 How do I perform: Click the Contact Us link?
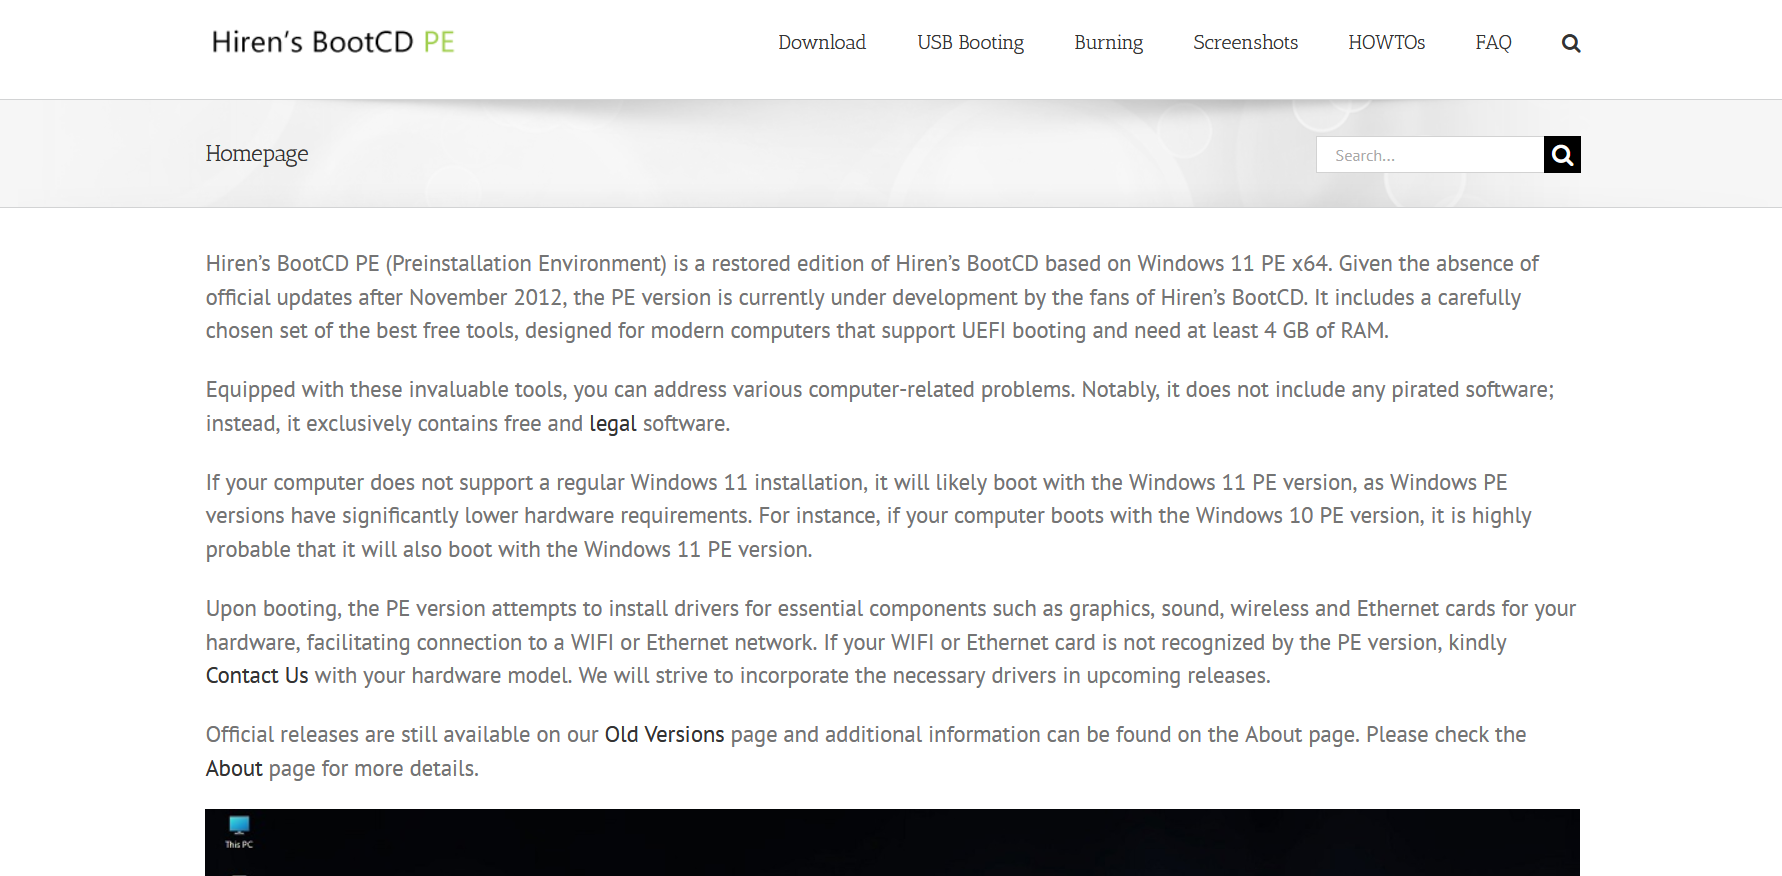pos(257,676)
